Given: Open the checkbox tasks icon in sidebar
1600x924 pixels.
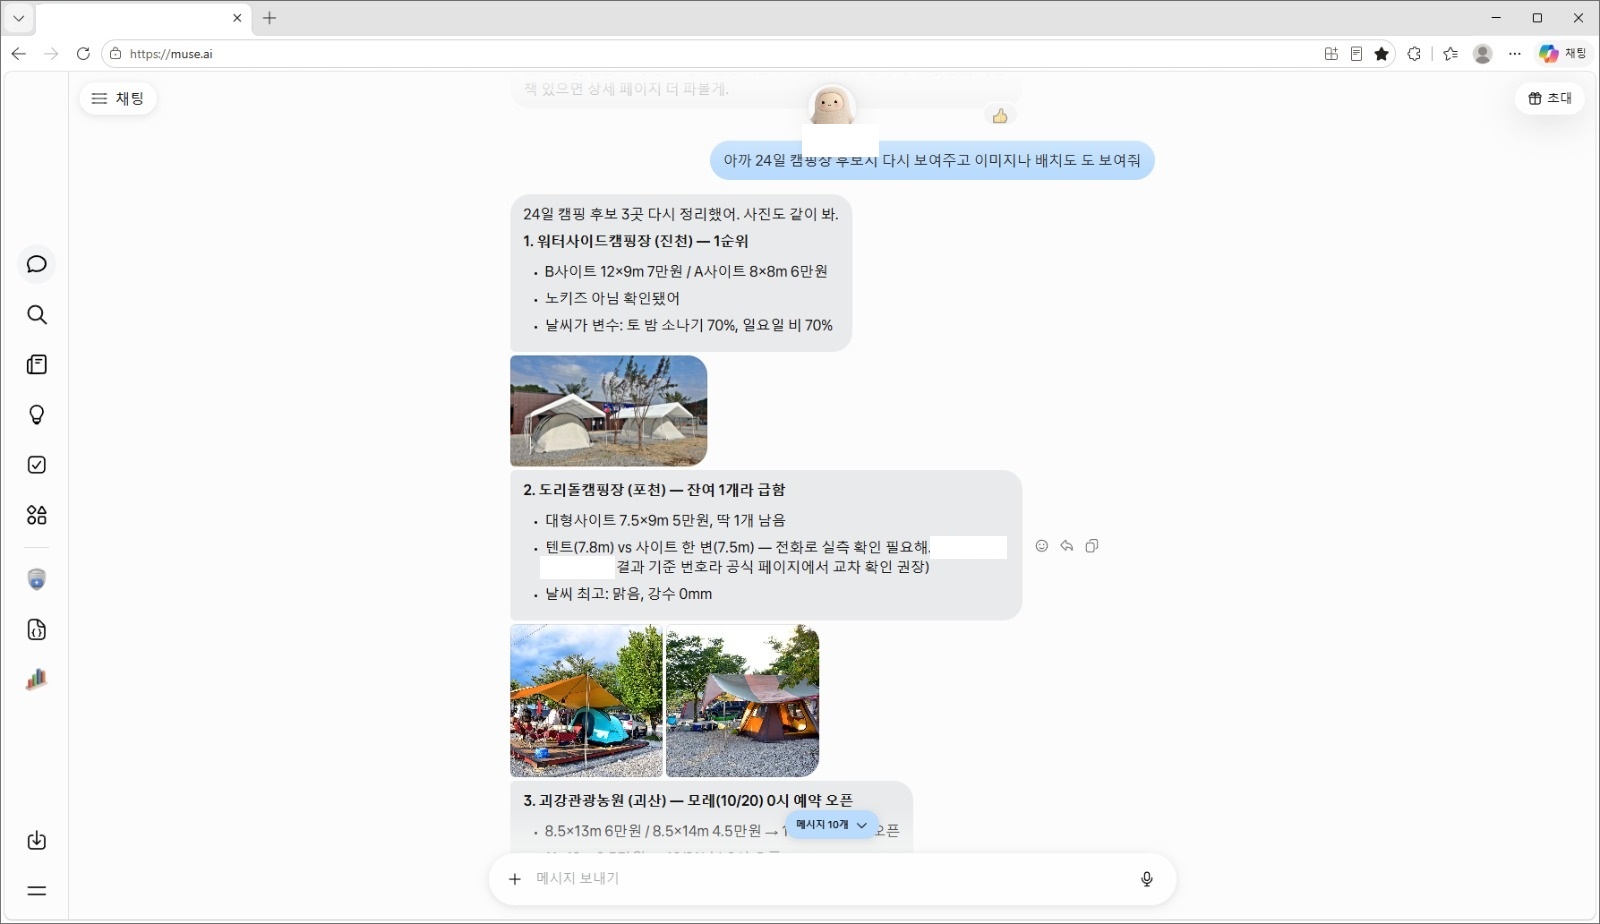Looking at the screenshot, I should [37, 465].
